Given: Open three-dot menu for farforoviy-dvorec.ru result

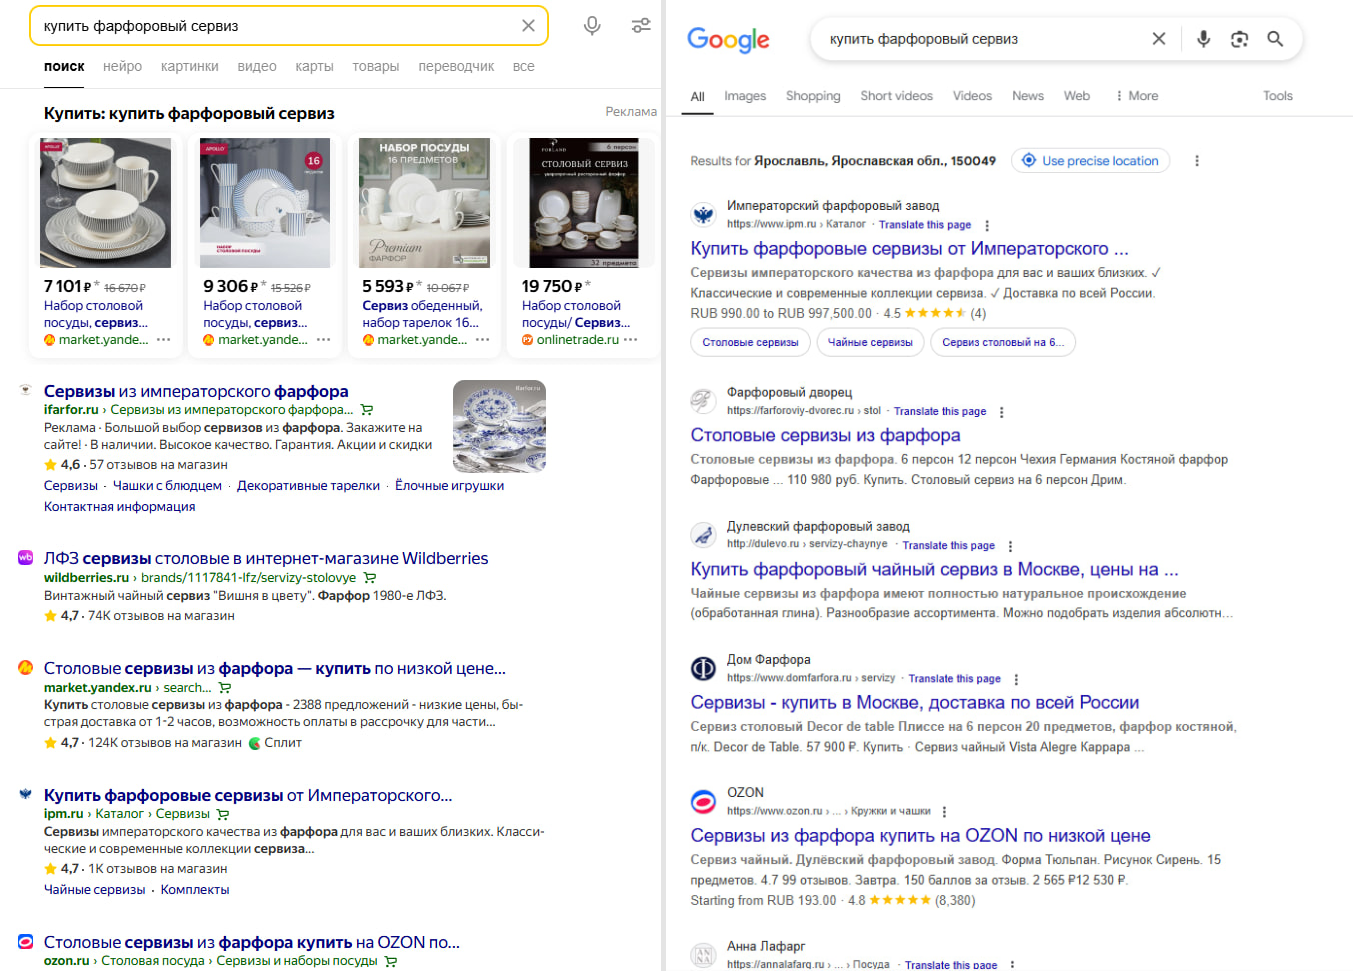Looking at the screenshot, I should 1001,412.
